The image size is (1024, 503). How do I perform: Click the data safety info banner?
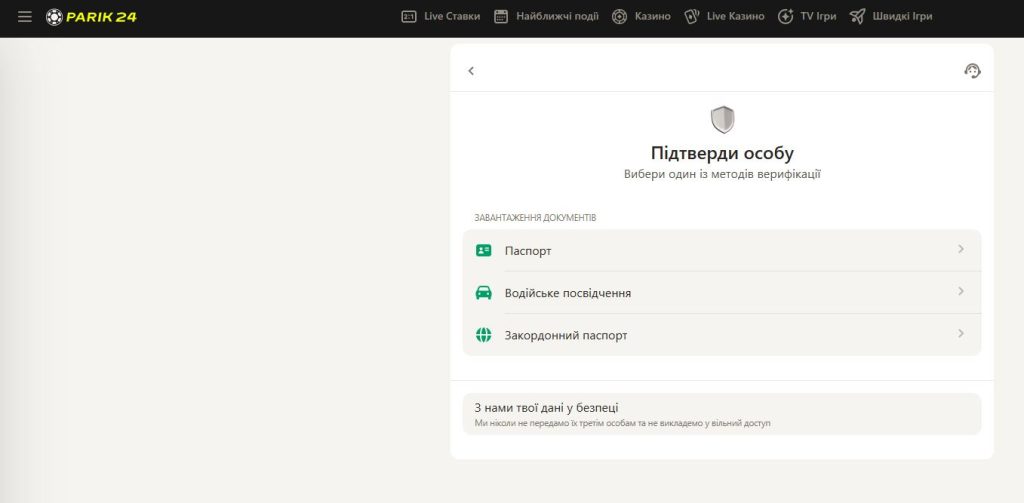pos(721,414)
